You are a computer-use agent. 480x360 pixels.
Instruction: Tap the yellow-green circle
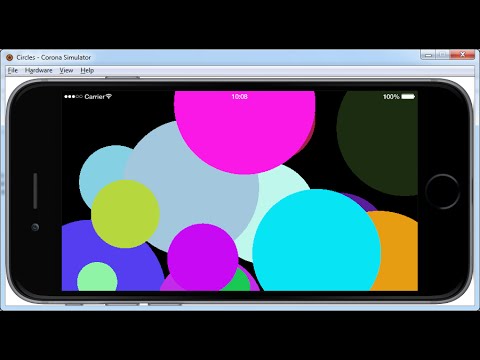coord(125,214)
